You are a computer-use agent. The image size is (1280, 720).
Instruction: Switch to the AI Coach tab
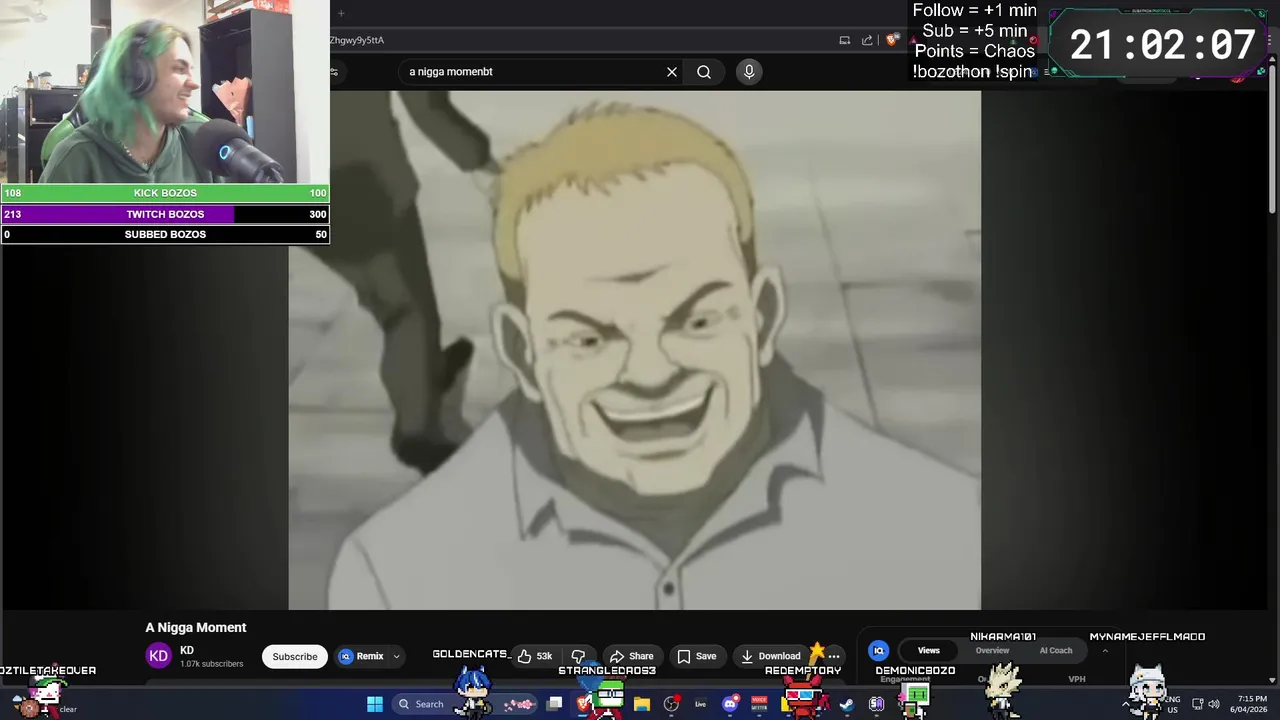pyautogui.click(x=1056, y=651)
